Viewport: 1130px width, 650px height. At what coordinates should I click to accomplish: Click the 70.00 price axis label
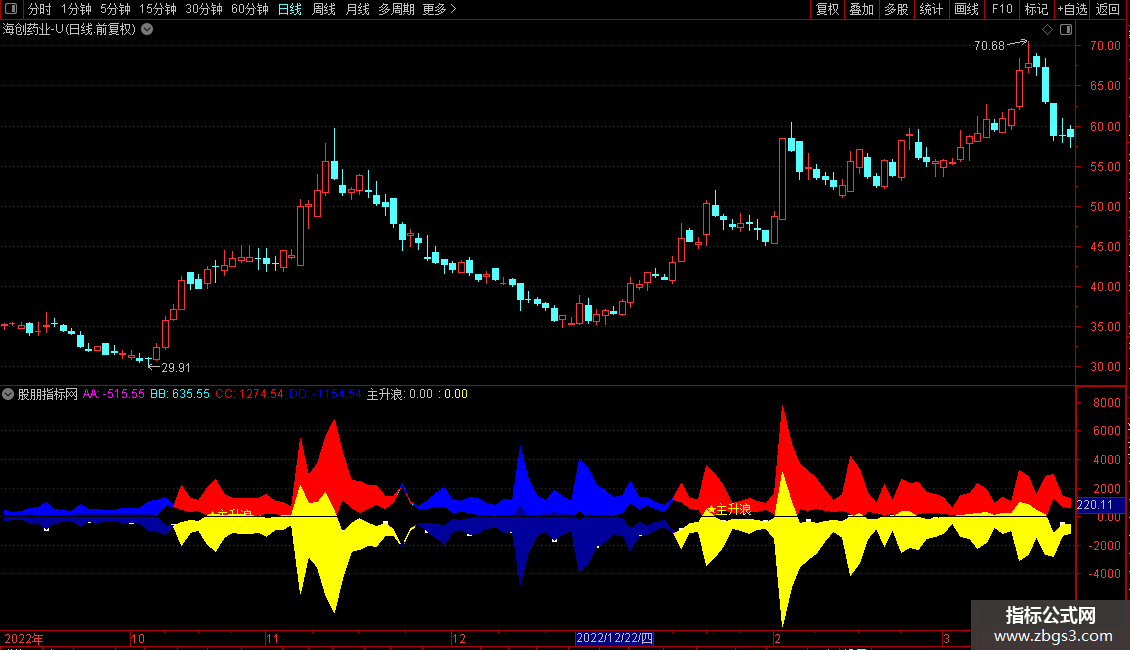click(x=1105, y=46)
